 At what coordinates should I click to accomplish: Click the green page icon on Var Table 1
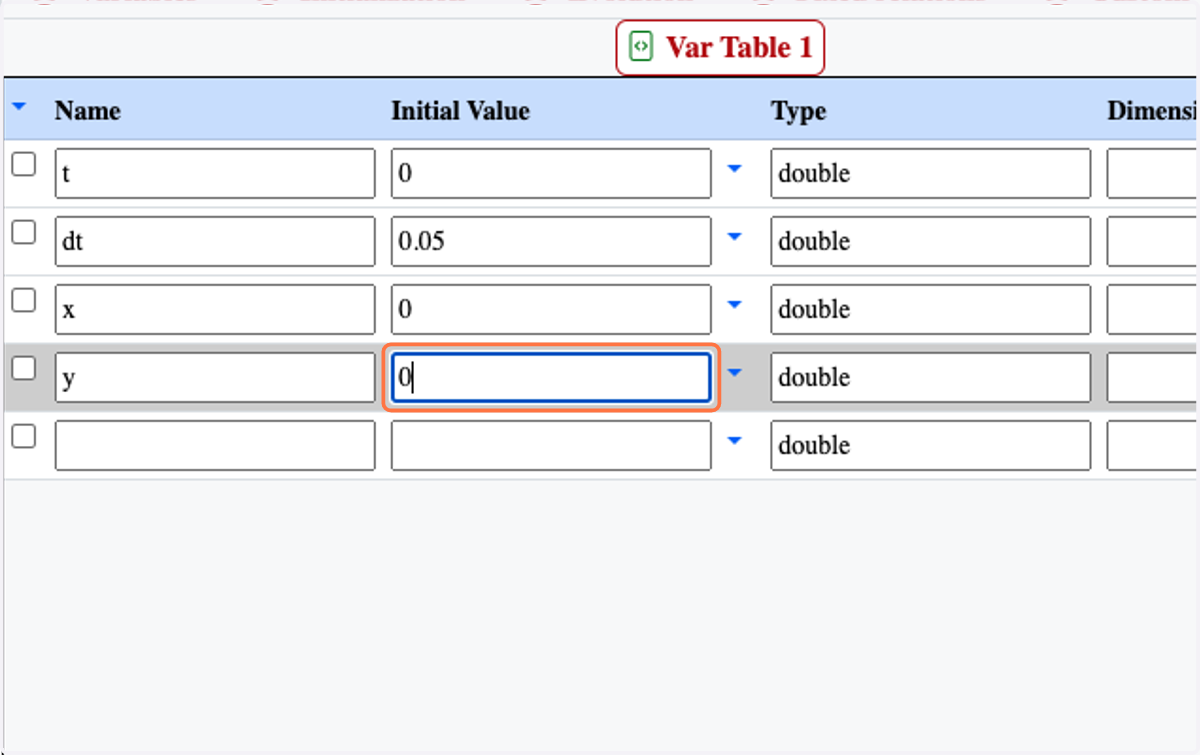[641, 46]
